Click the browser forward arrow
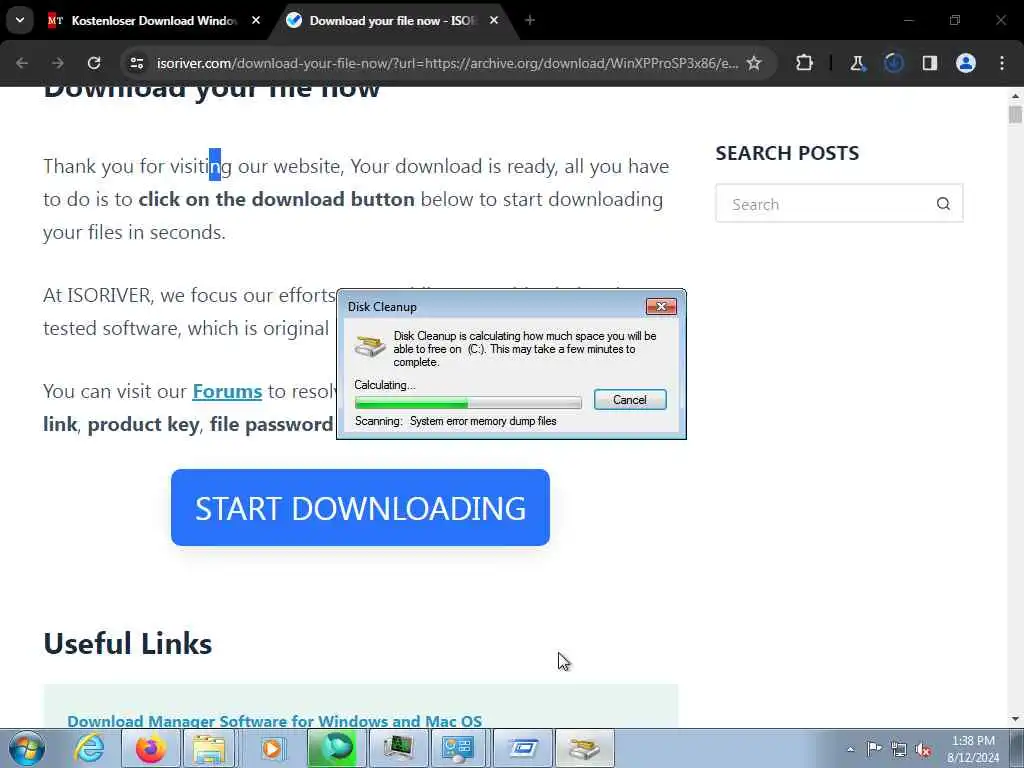 pos(57,63)
